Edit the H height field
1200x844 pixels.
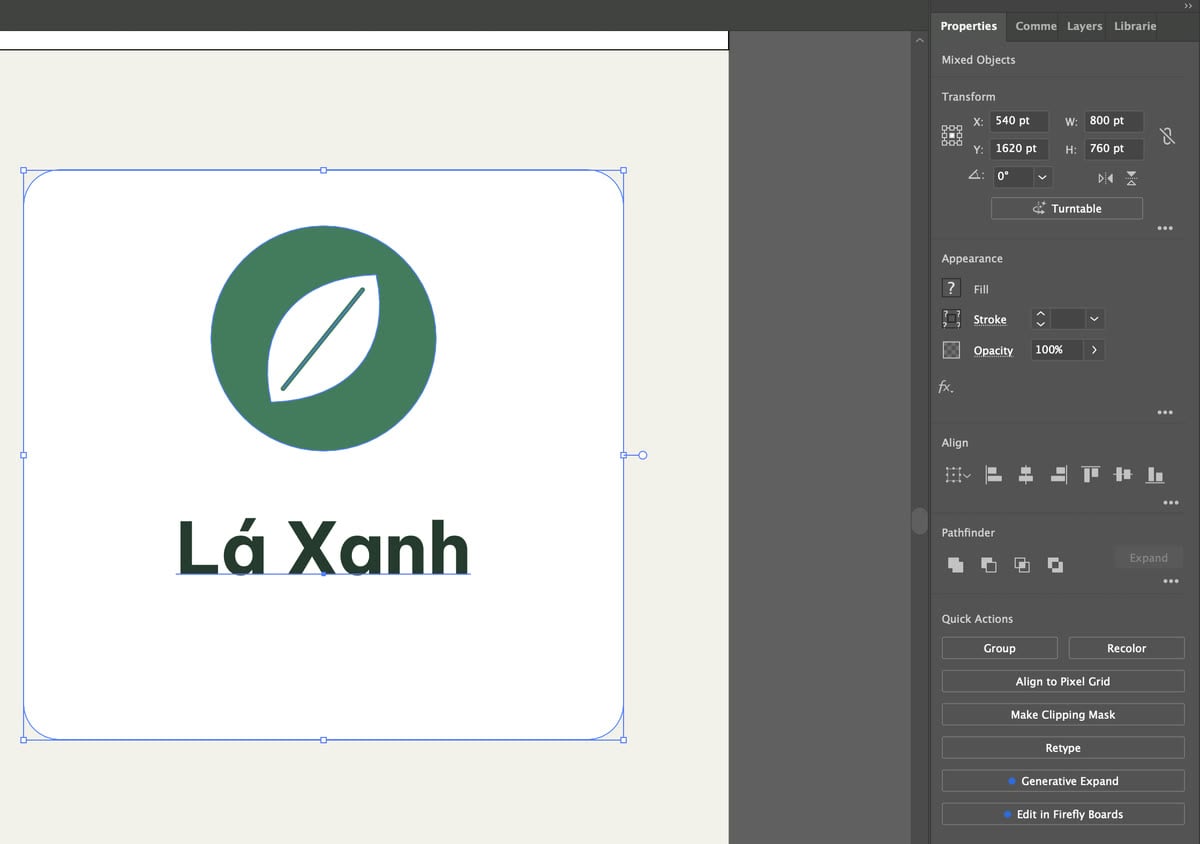pos(1113,148)
